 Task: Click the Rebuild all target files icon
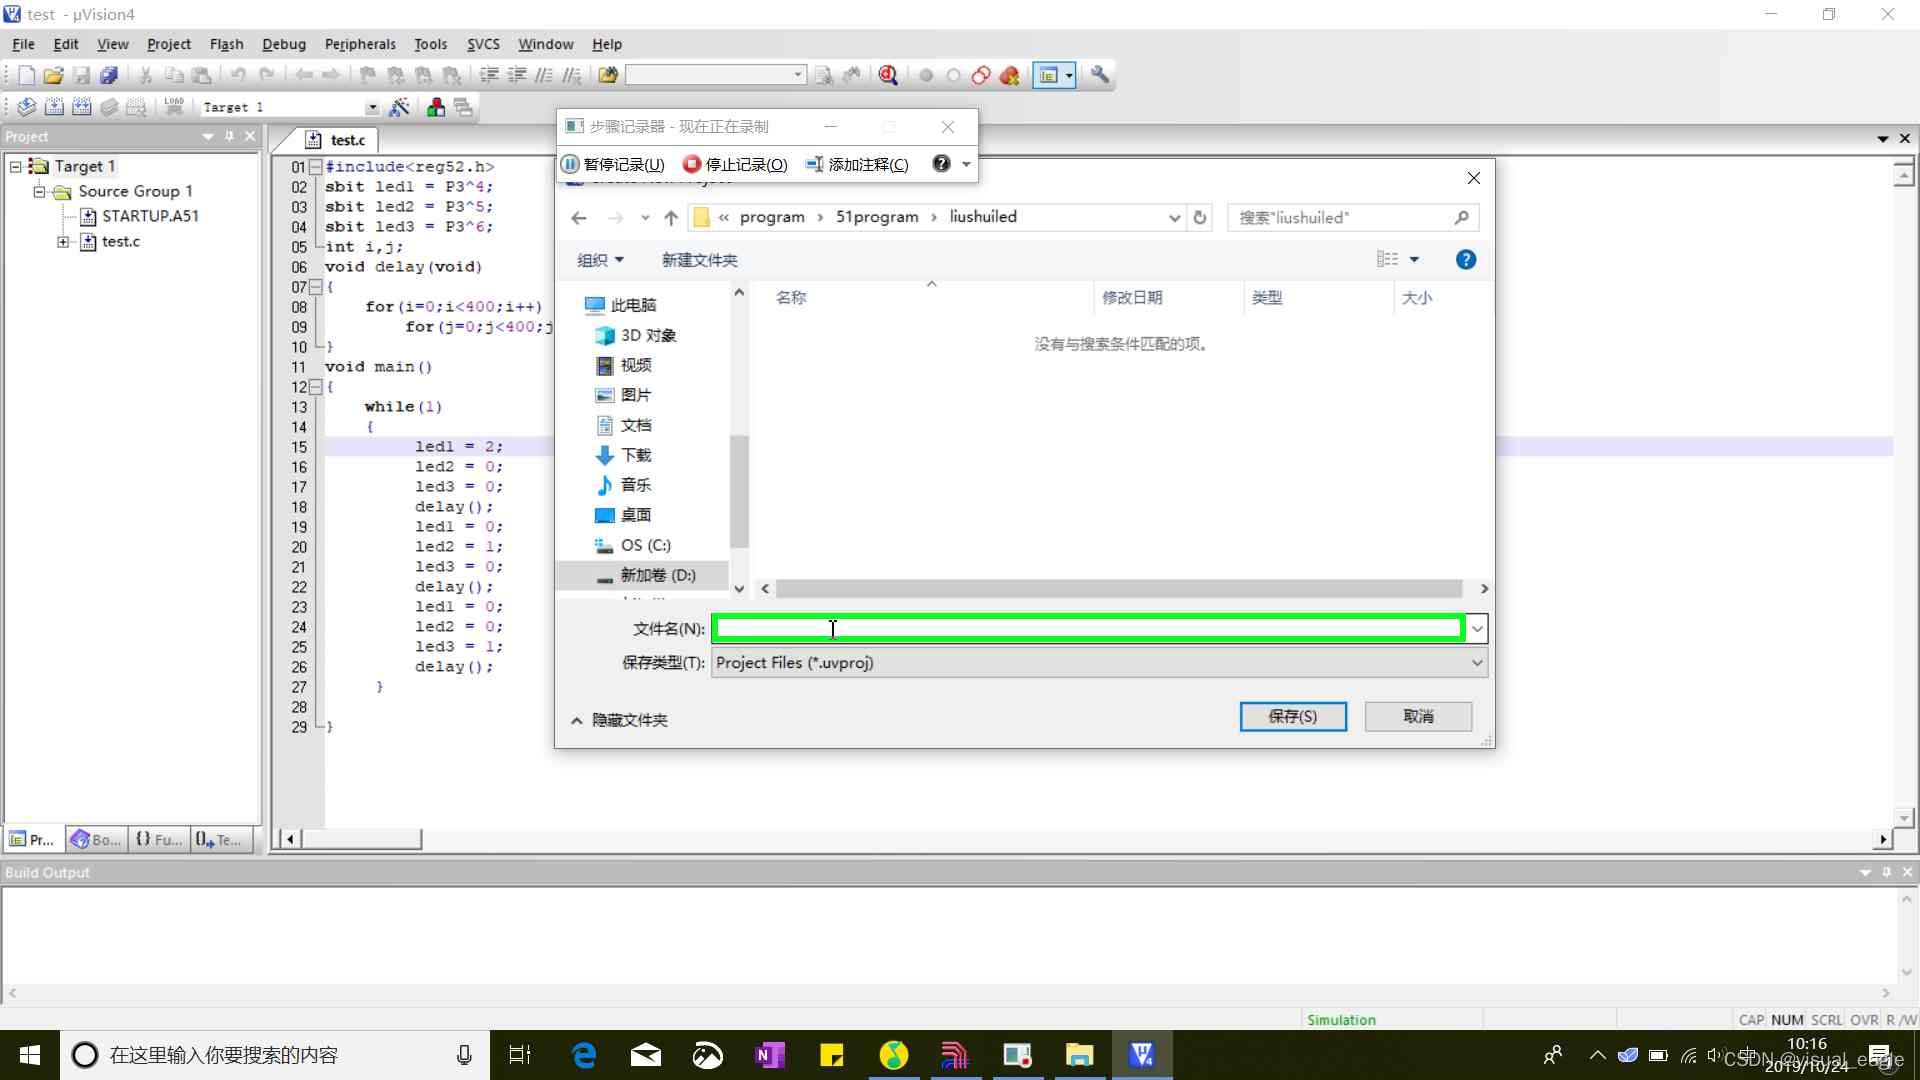click(82, 107)
